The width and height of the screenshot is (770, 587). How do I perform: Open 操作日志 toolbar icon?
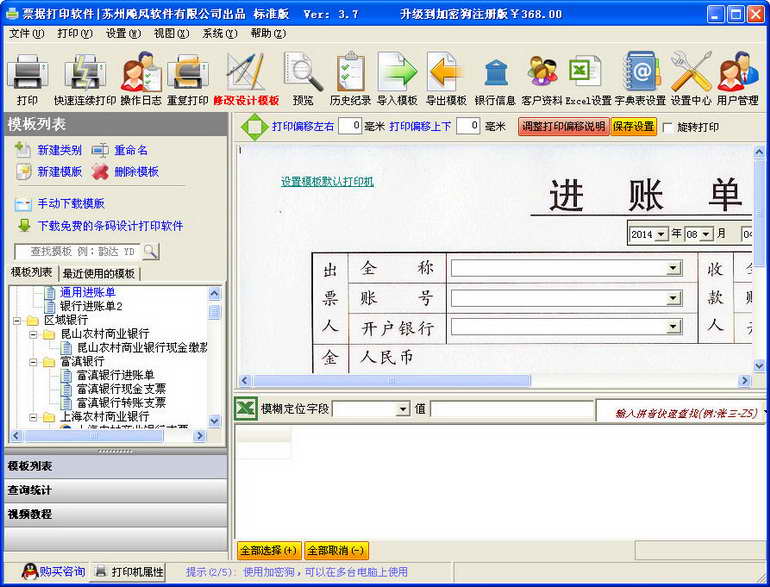click(x=141, y=73)
